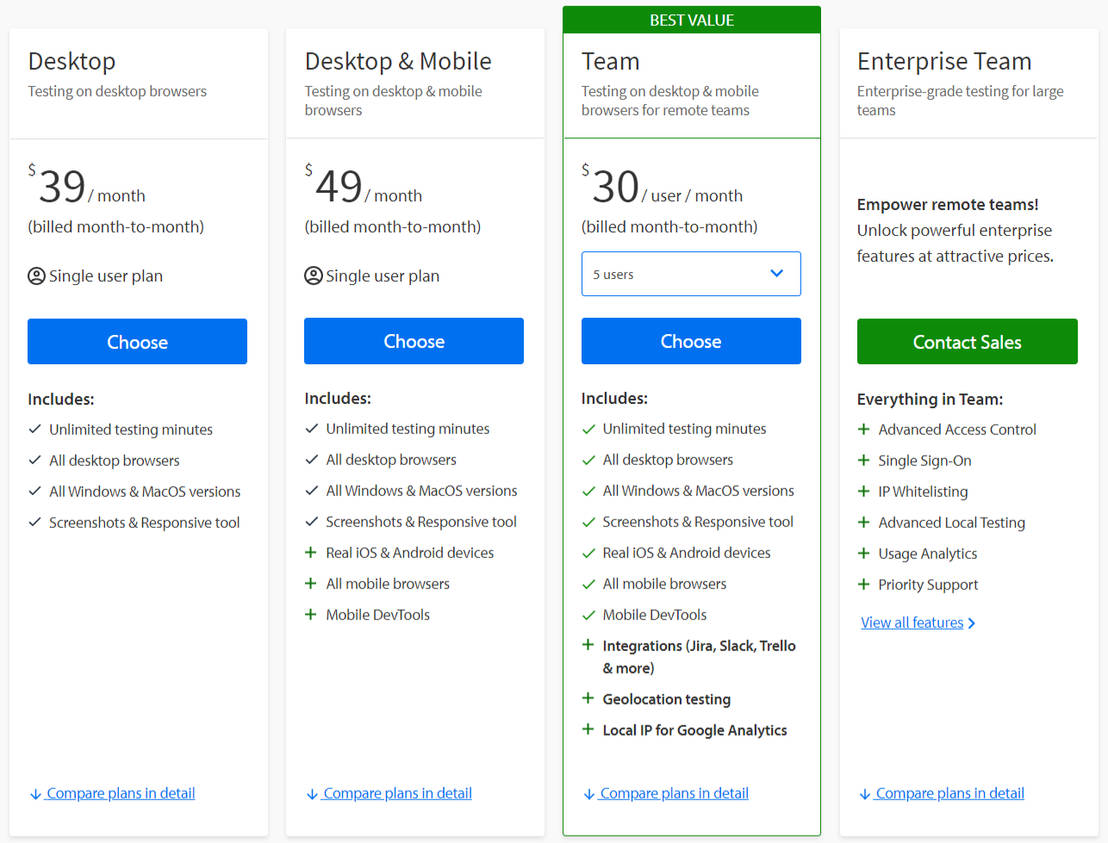The height and width of the screenshot is (843, 1108).
Task: Open the 5 users dropdown
Action: click(691, 274)
